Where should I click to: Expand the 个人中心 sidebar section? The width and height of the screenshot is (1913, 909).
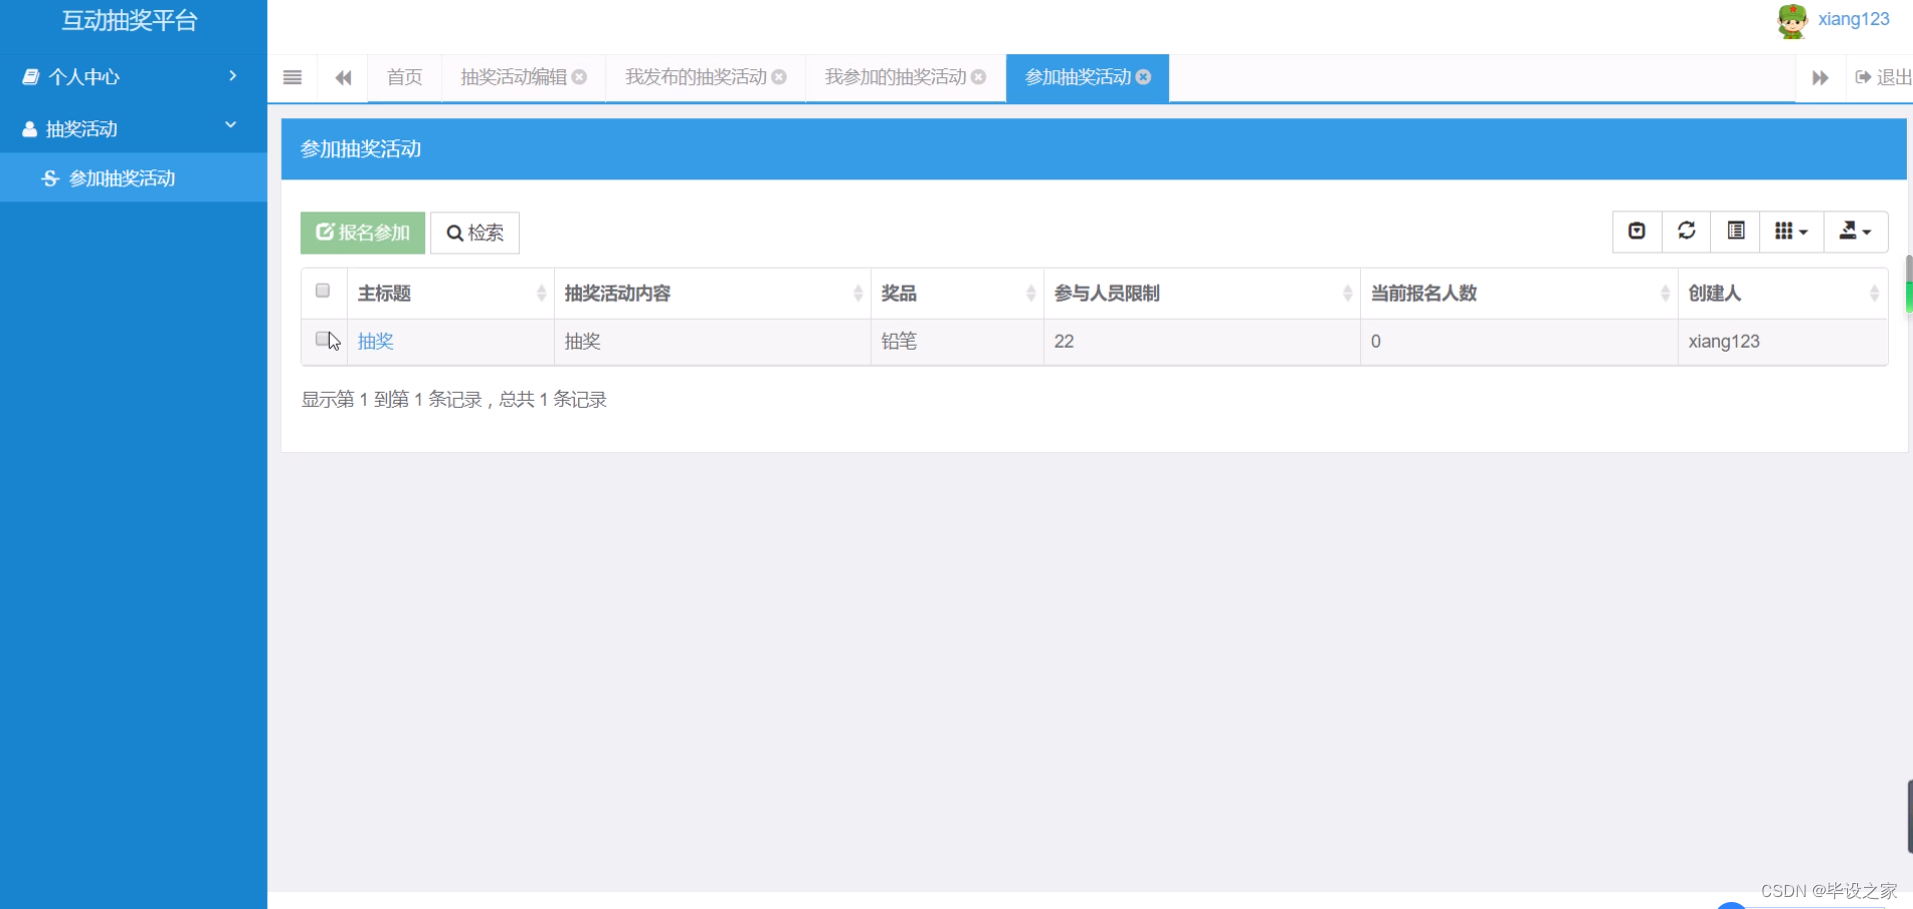point(85,77)
